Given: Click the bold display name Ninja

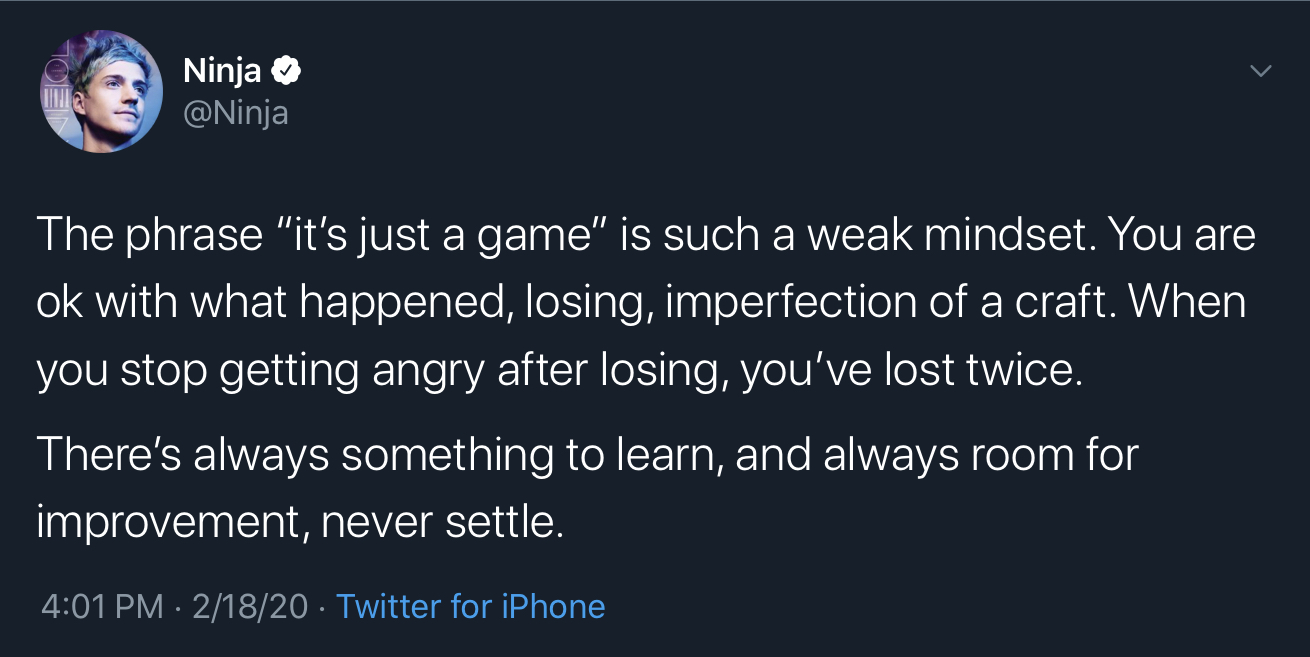Looking at the screenshot, I should (222, 70).
